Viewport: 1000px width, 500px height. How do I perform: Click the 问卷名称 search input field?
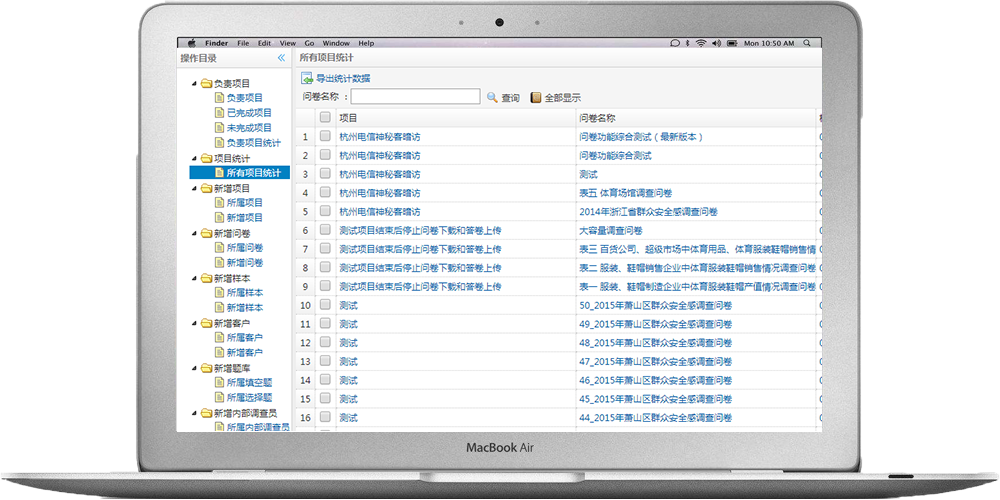point(415,97)
